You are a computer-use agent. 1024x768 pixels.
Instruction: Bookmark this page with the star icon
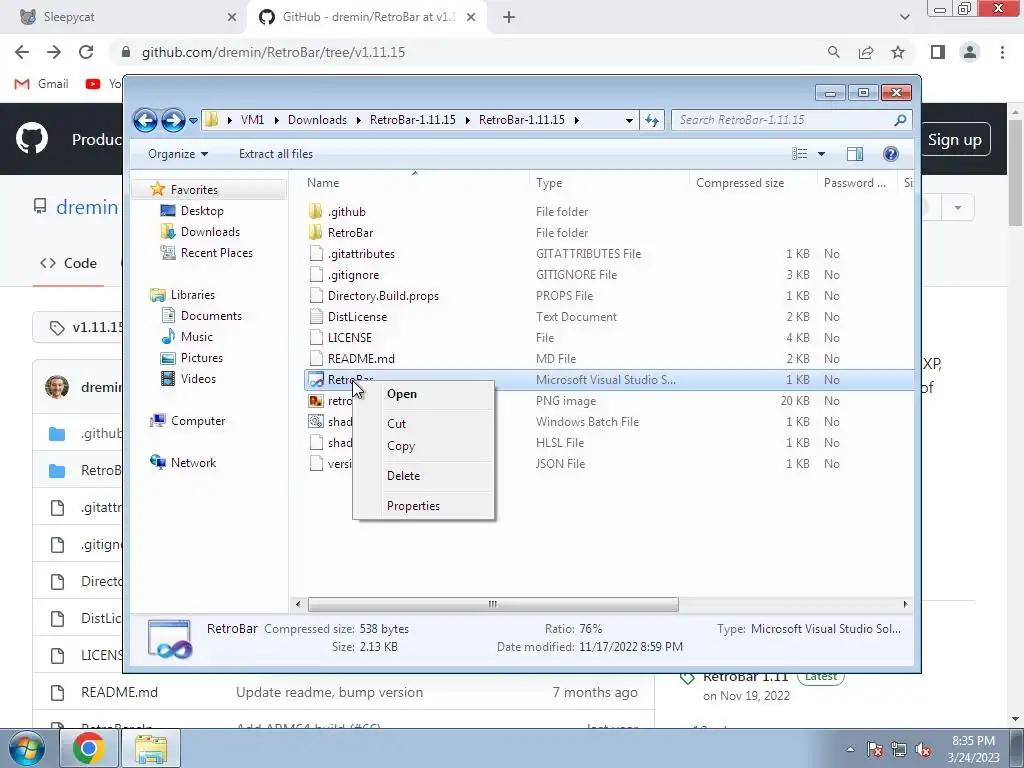[x=898, y=52]
